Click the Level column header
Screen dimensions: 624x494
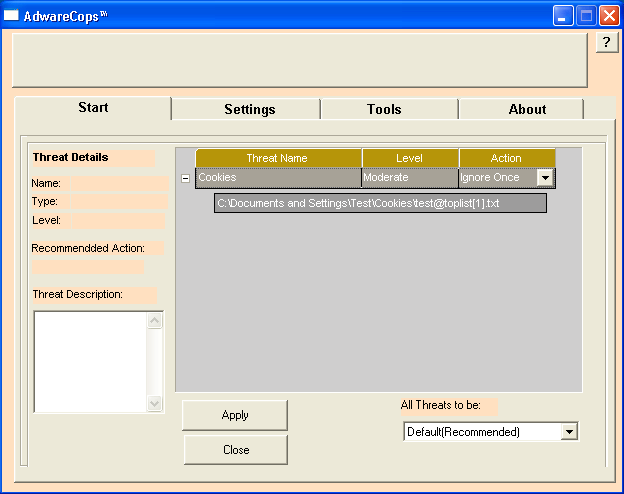click(409, 158)
